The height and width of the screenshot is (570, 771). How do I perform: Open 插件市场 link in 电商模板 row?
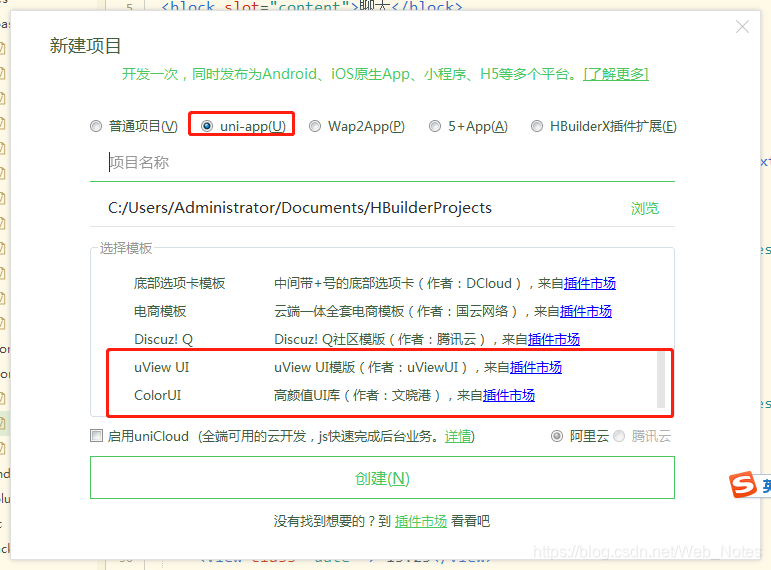(586, 311)
